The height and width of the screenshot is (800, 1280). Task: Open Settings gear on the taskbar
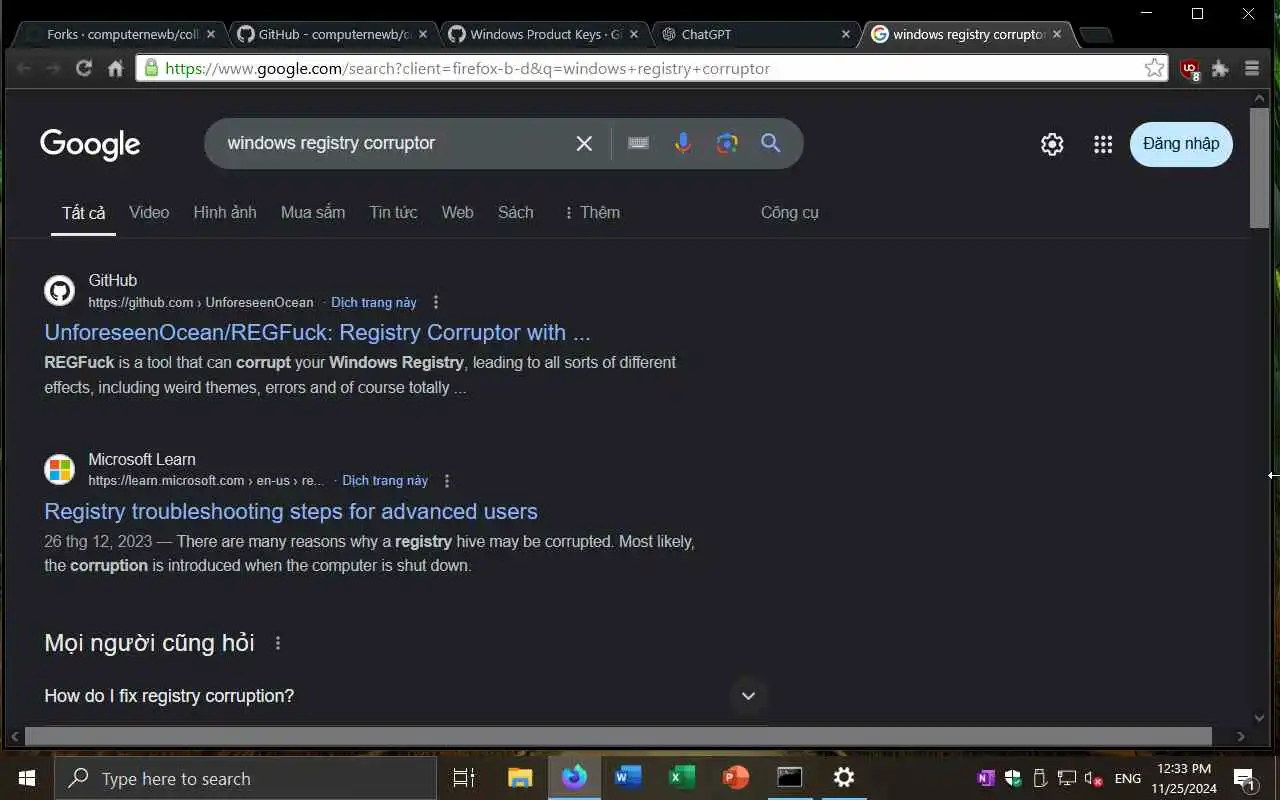(844, 778)
